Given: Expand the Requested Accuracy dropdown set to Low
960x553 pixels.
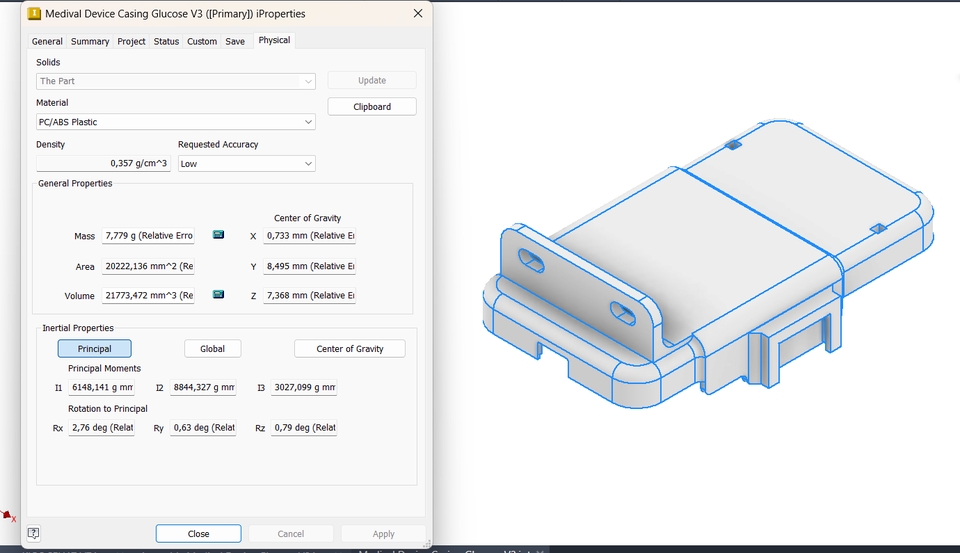Looking at the screenshot, I should (247, 164).
